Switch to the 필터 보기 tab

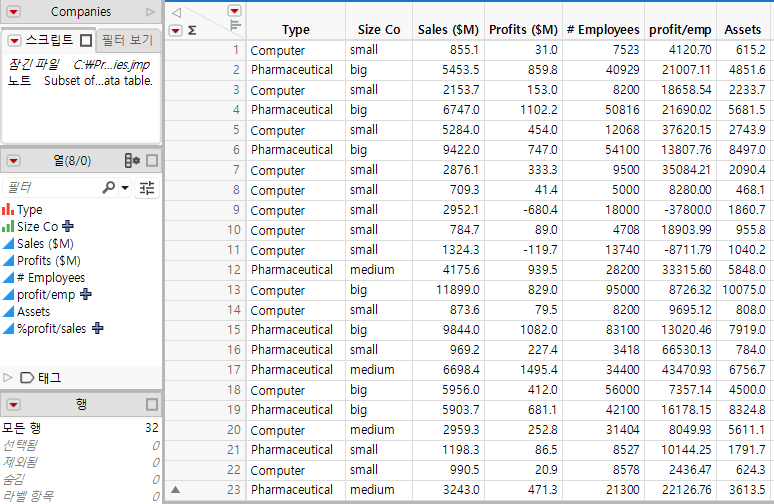point(127,39)
